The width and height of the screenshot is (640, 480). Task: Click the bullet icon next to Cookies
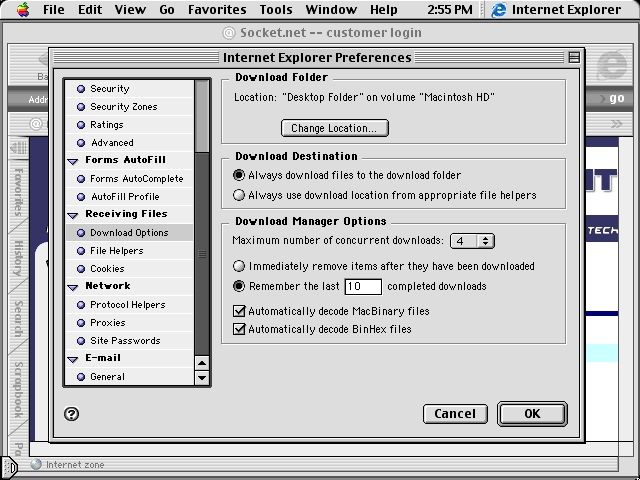click(x=81, y=269)
